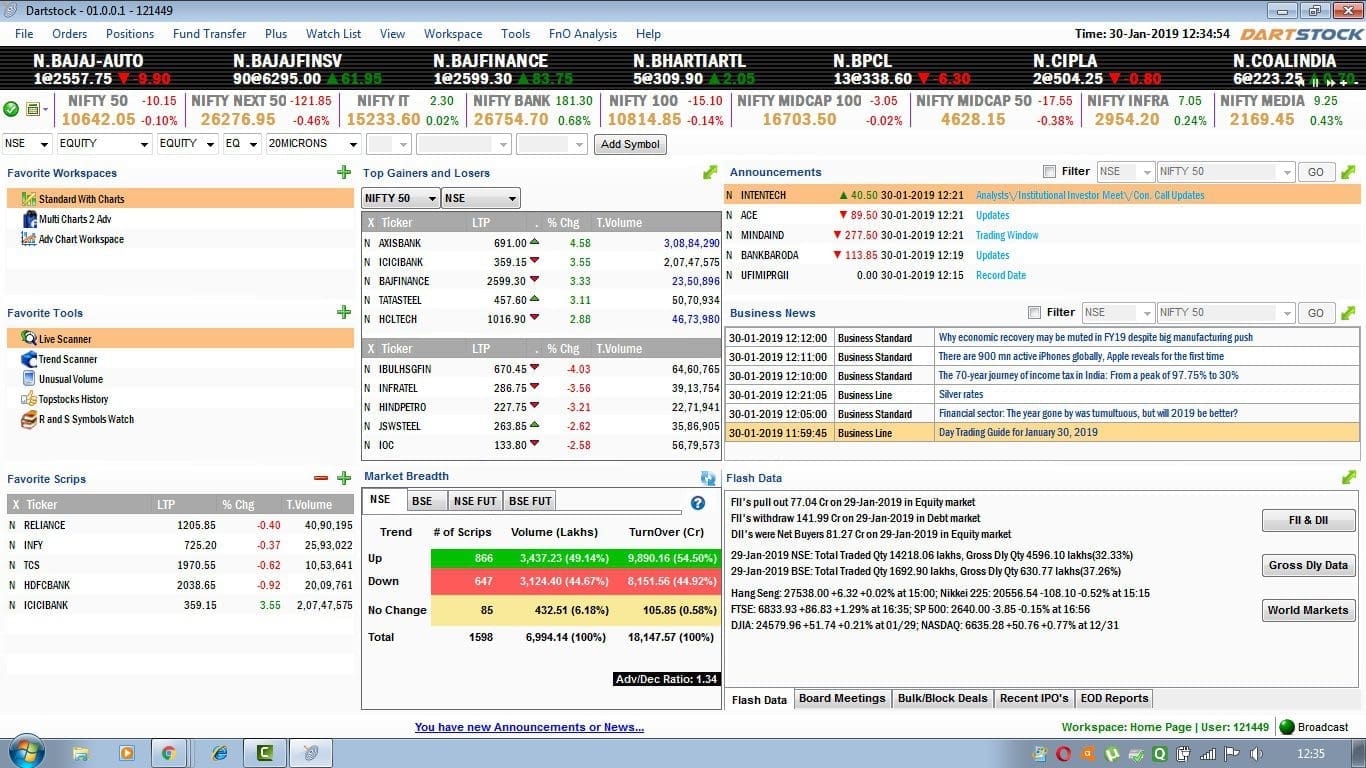Screen dimensions: 1366x768
Task: Expand the Announcements panel with arrow icon
Action: coord(1348,172)
